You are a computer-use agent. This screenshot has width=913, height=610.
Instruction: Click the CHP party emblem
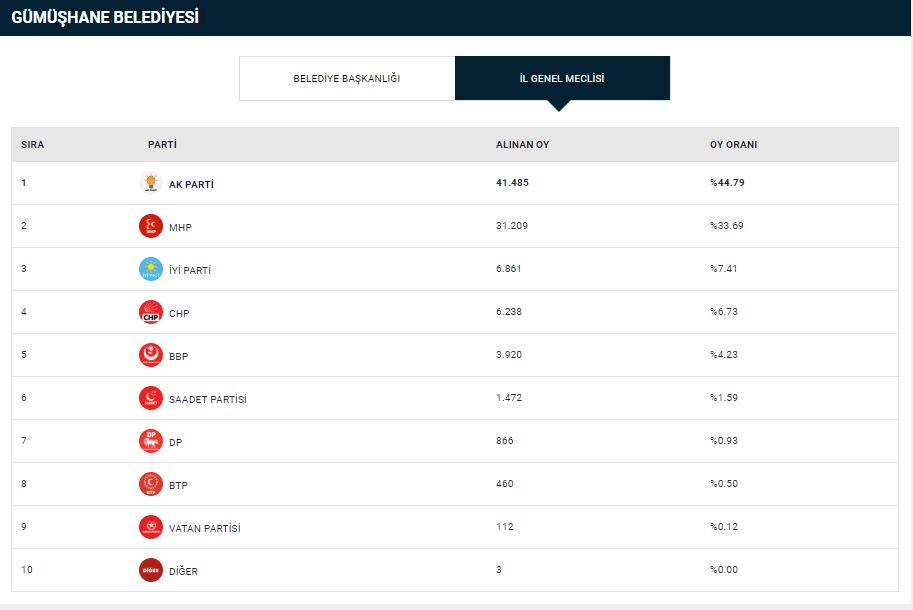click(x=151, y=312)
